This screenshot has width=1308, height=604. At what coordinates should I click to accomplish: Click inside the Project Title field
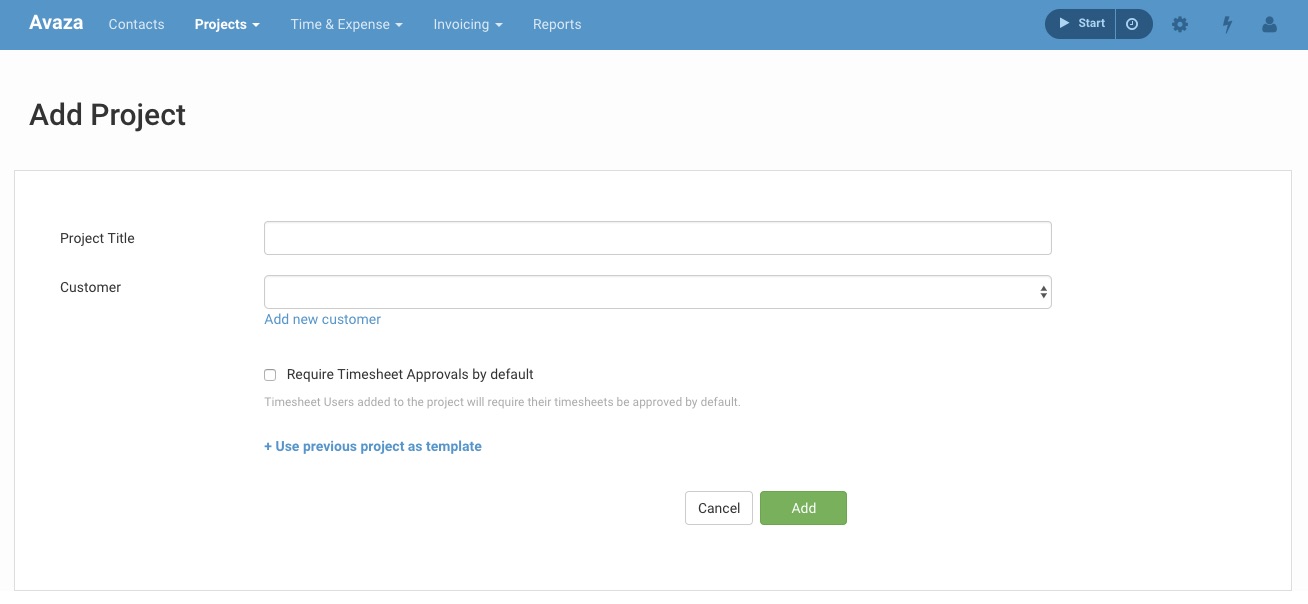tap(657, 238)
